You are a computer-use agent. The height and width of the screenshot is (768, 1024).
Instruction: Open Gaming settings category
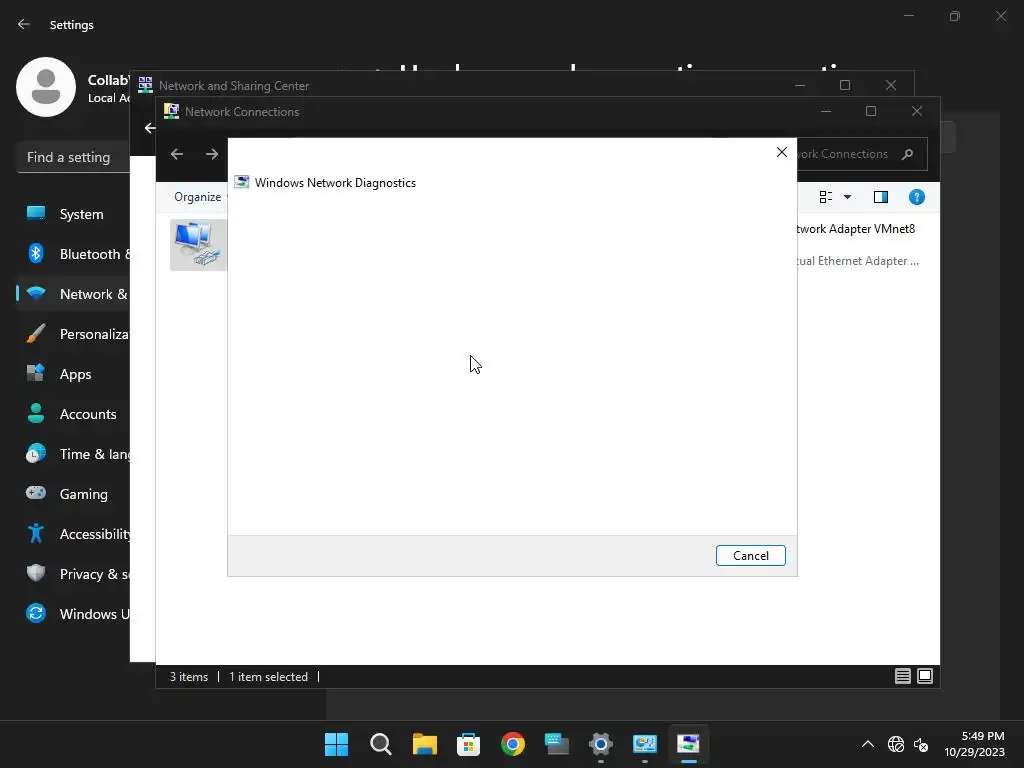pyautogui.click(x=73, y=494)
